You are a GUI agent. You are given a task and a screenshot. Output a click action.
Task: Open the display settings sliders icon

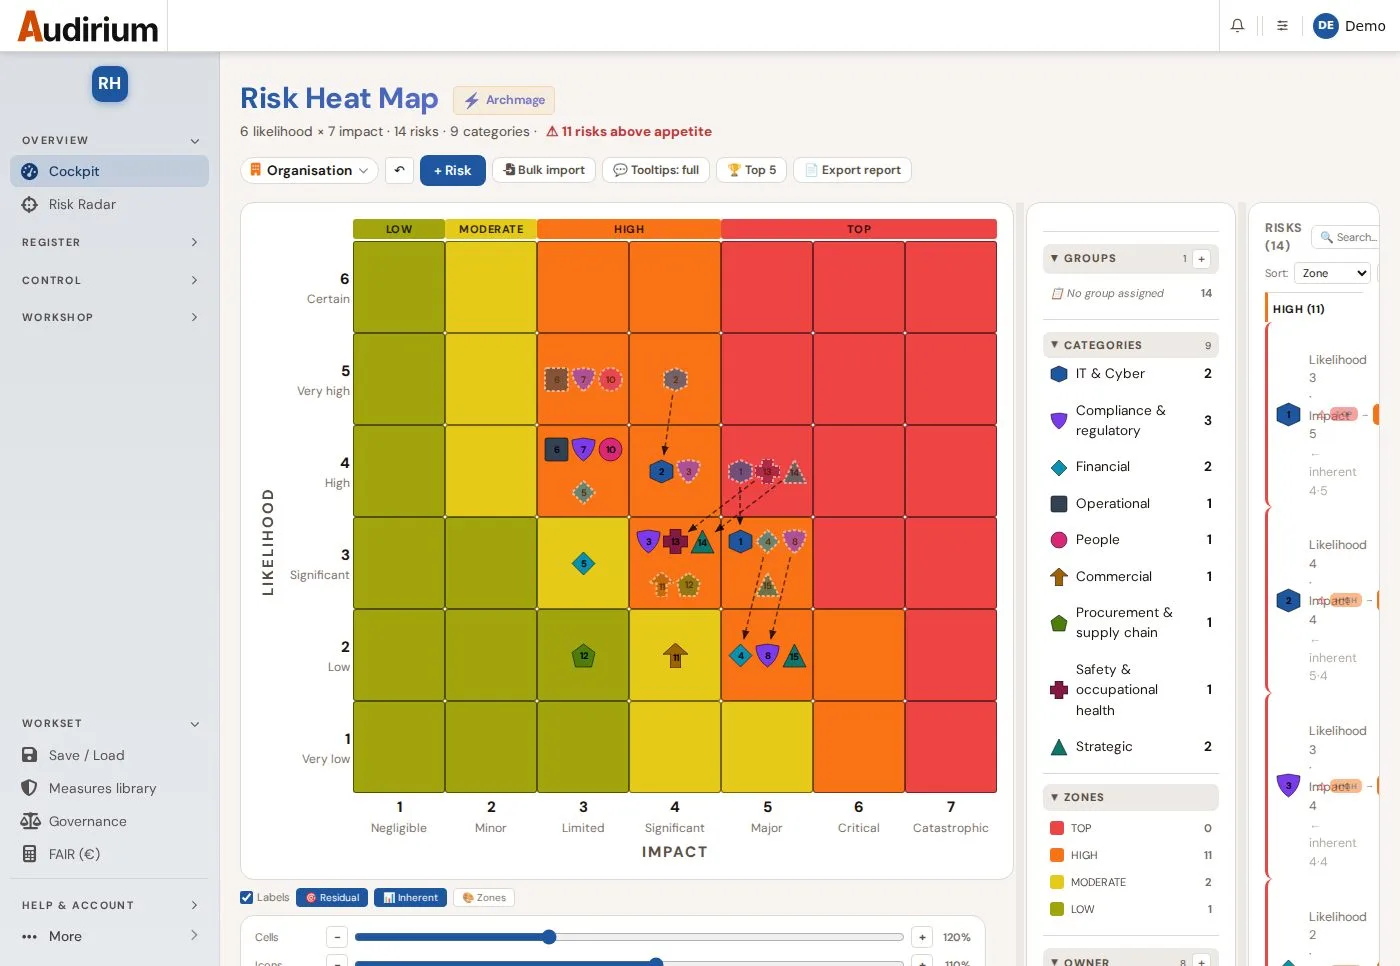(1282, 26)
